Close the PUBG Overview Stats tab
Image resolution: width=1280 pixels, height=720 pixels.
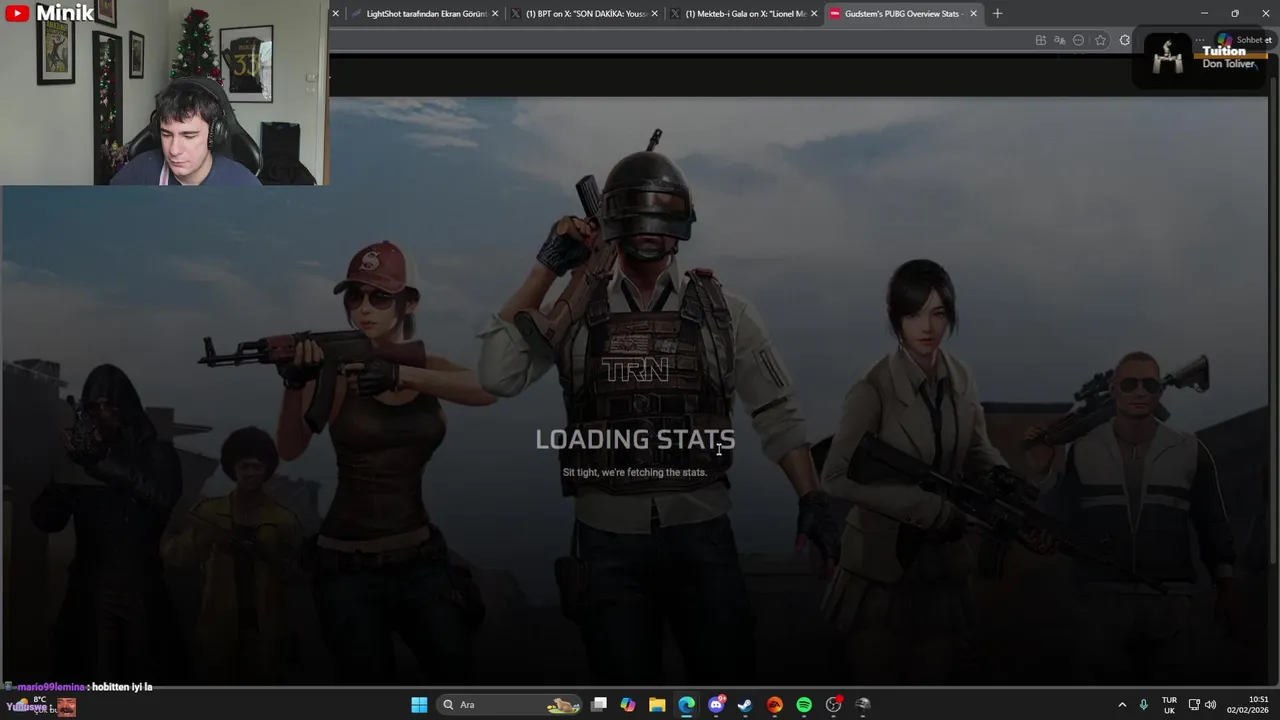973,14
